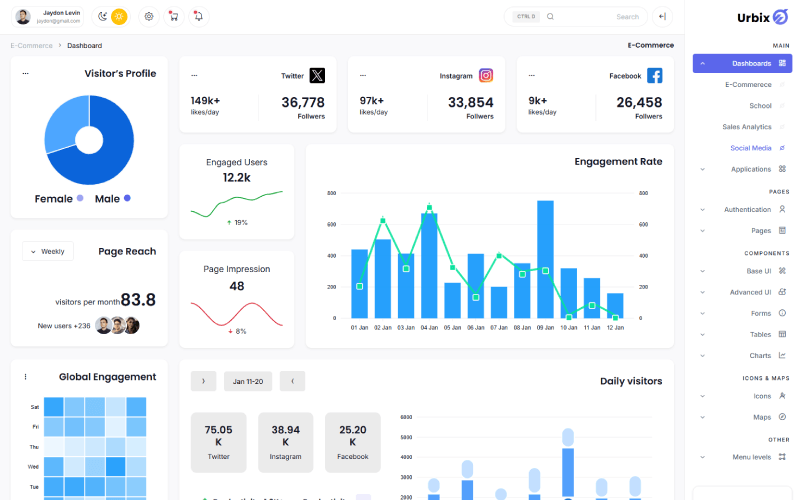Click the Facebook logo icon

tap(654, 75)
